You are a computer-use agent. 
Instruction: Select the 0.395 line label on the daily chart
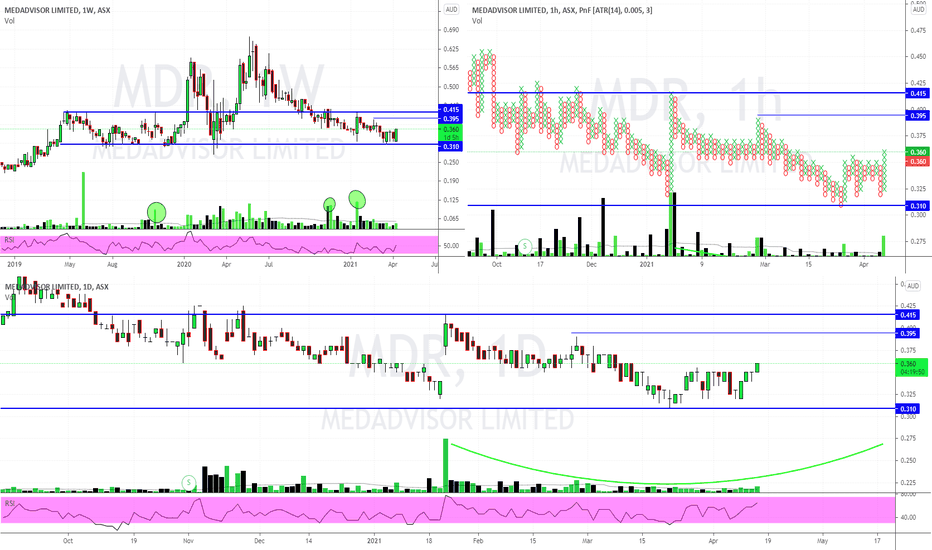tap(908, 334)
